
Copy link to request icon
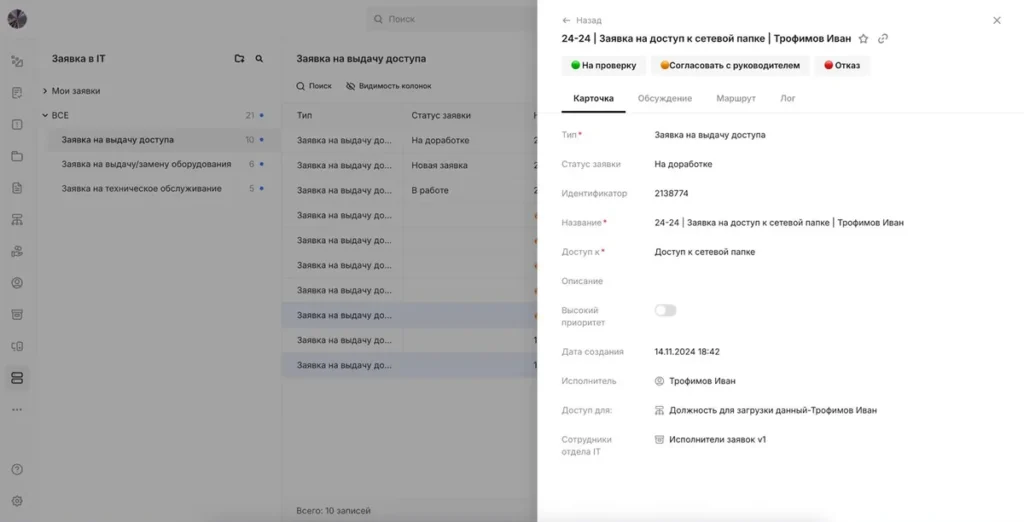pos(883,39)
